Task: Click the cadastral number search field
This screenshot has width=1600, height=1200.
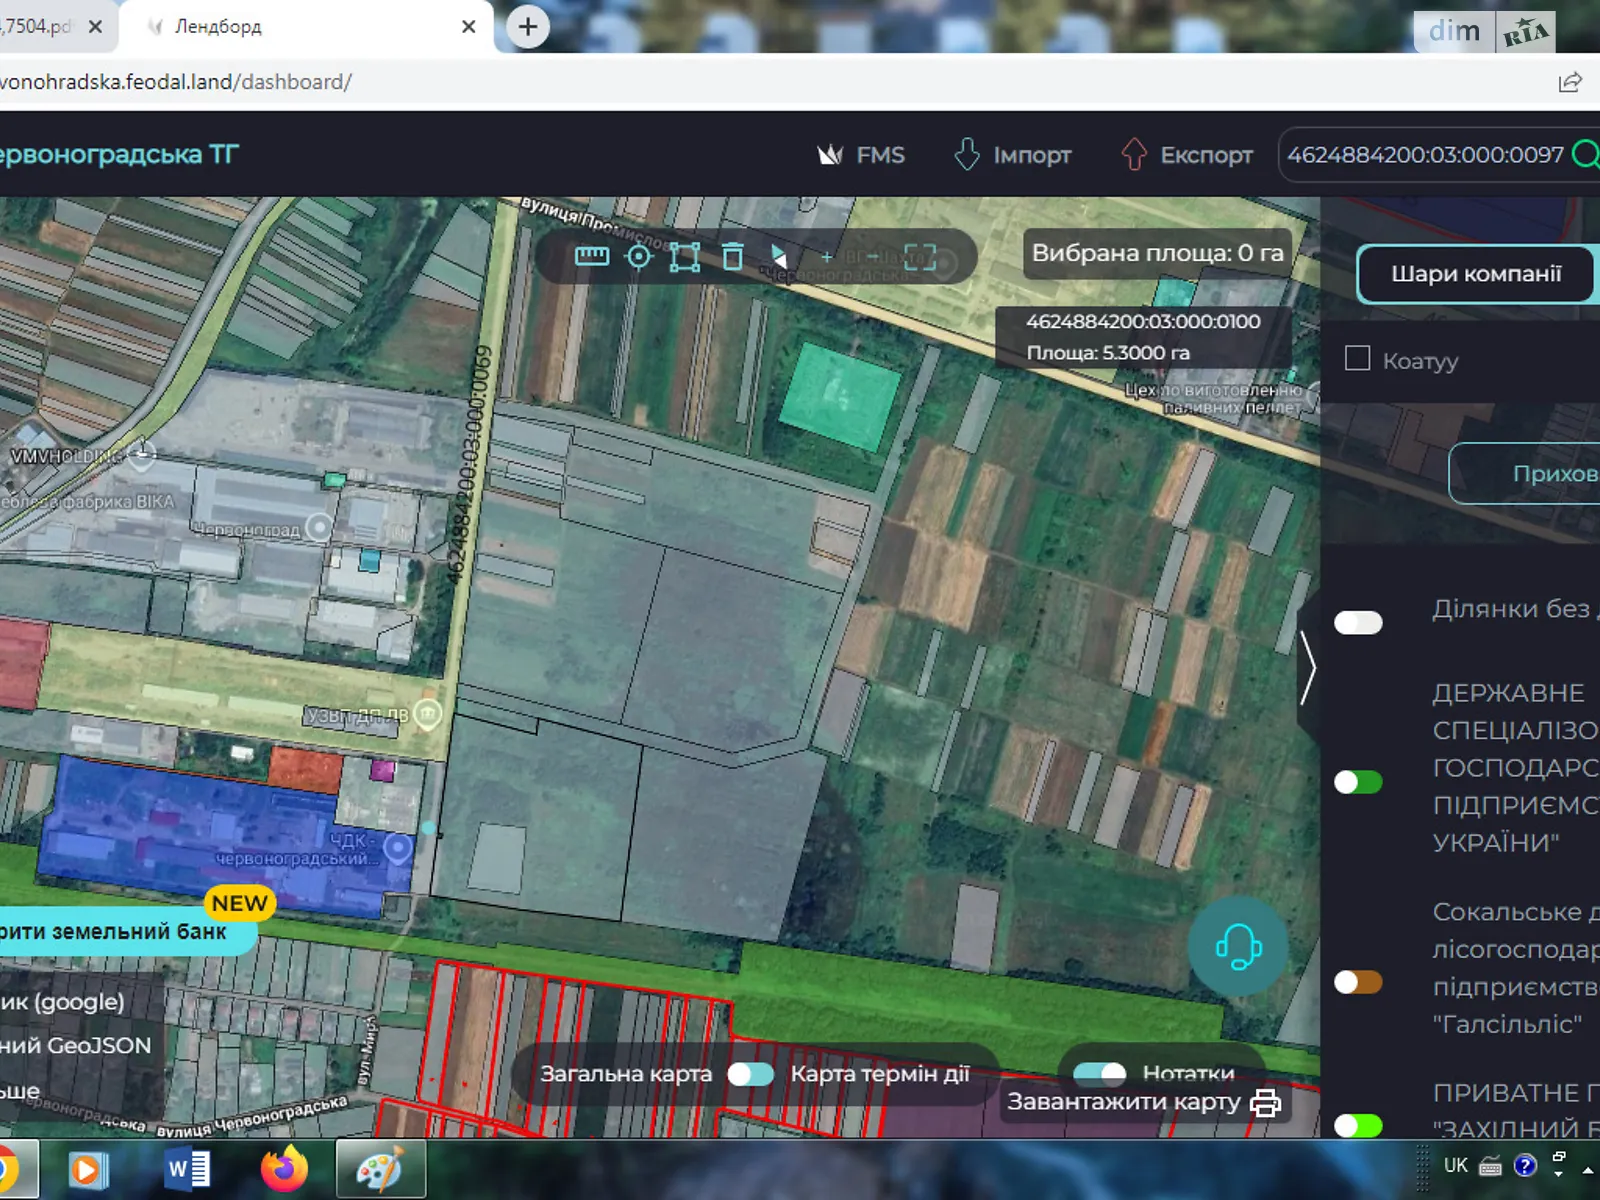Action: click(1423, 155)
